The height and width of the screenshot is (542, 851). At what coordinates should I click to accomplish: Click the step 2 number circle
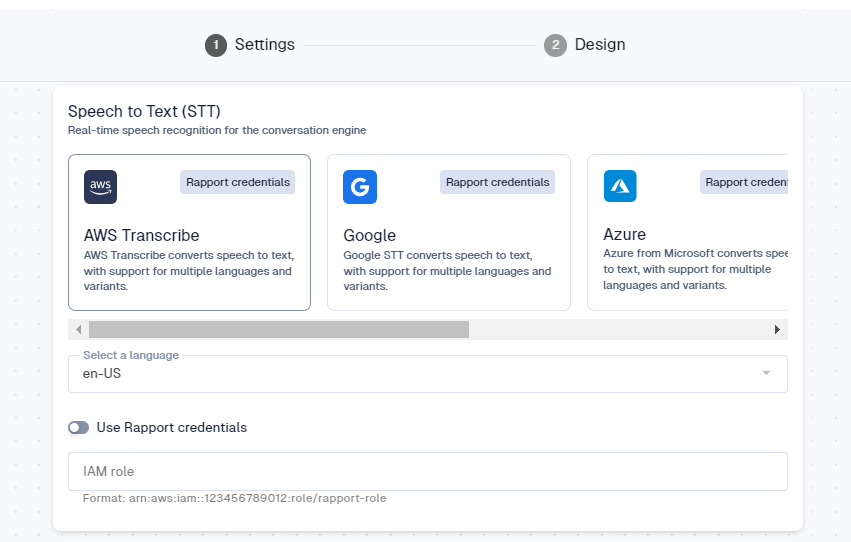coord(555,45)
